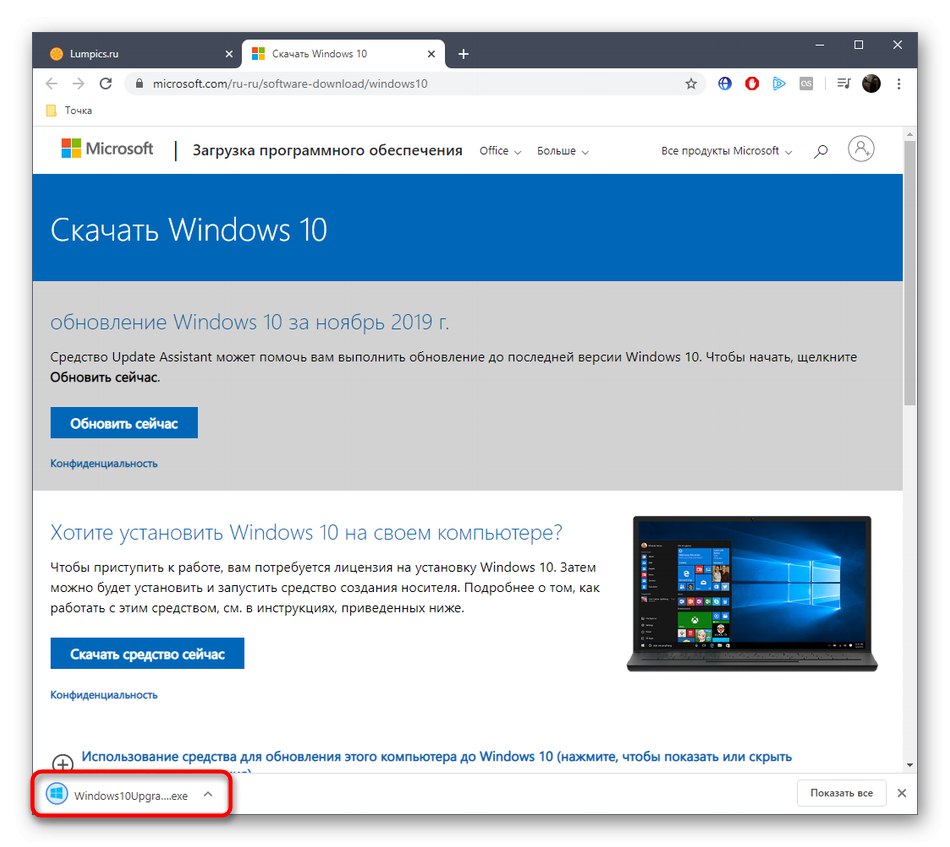Open the gray OS extension icon
The image size is (950, 847).
806,84
